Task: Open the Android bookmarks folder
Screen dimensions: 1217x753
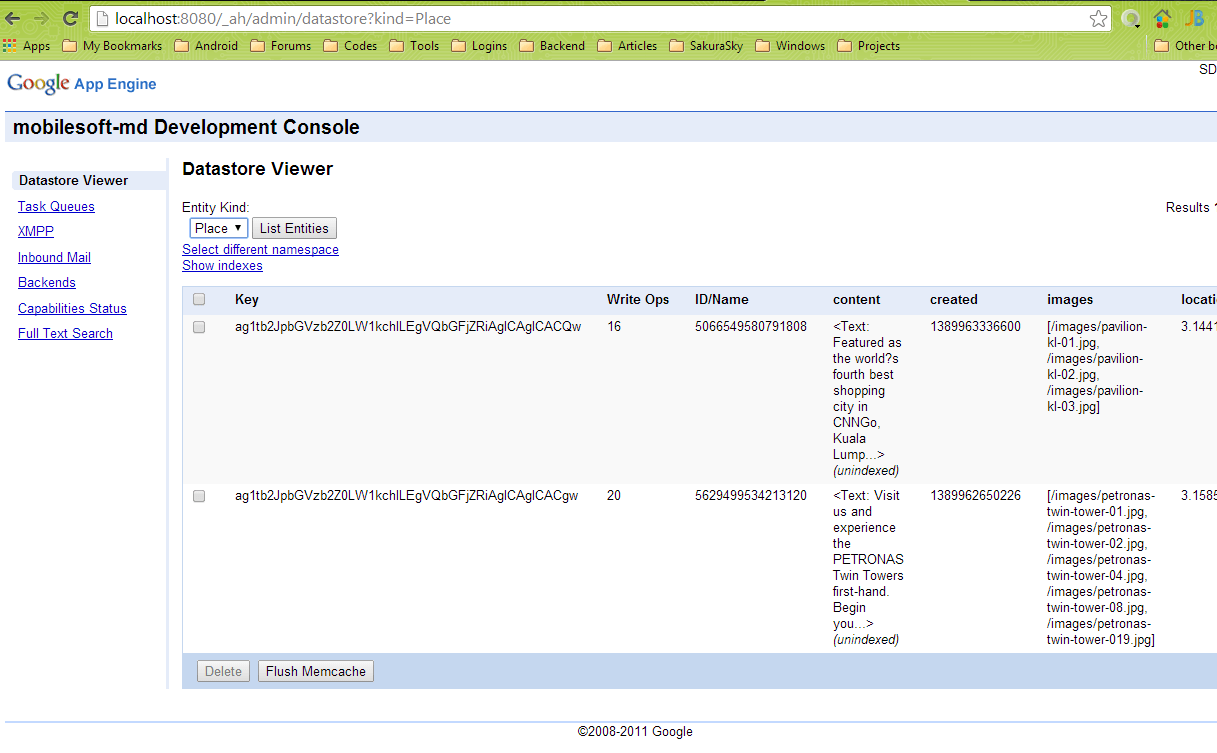Action: pos(206,46)
